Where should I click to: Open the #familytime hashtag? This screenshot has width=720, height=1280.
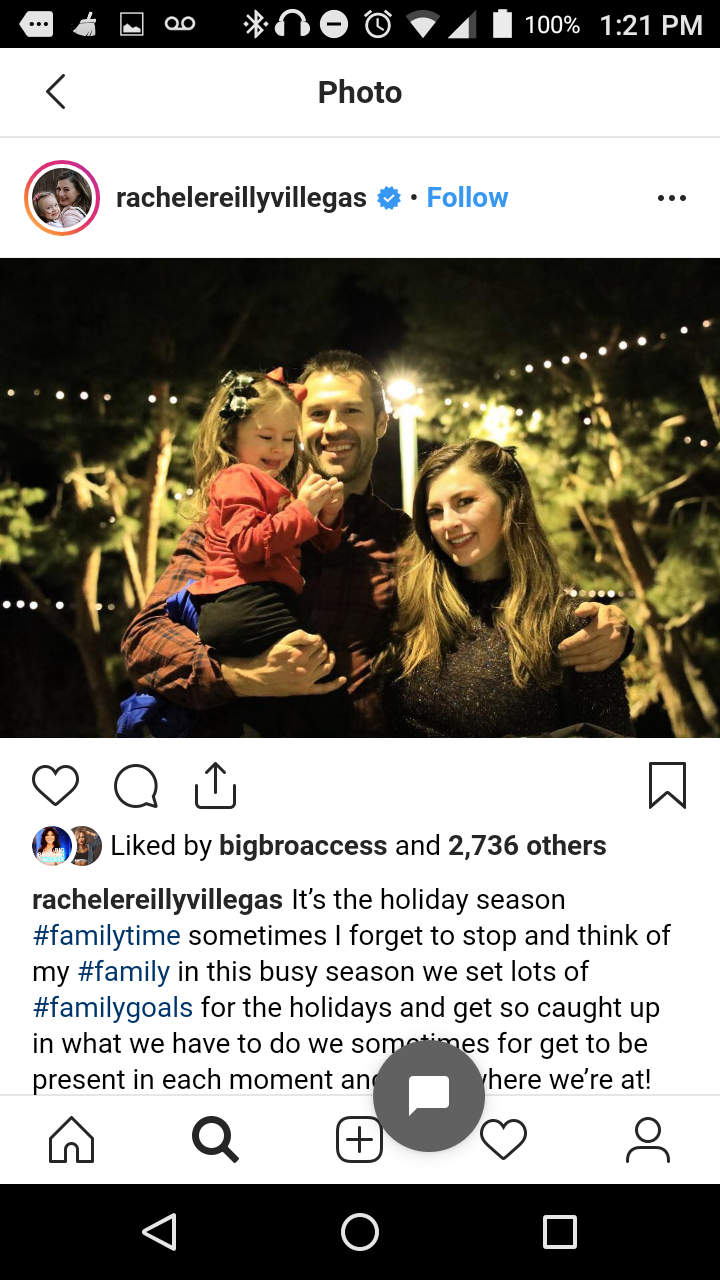coord(106,936)
